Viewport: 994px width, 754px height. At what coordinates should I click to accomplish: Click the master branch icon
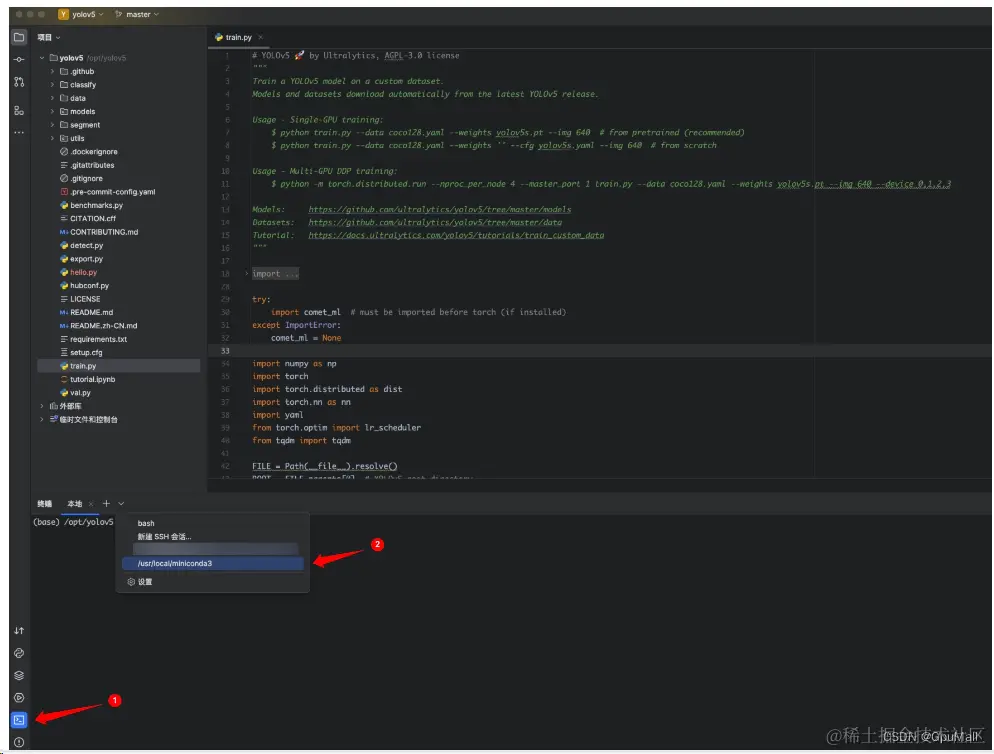119,14
